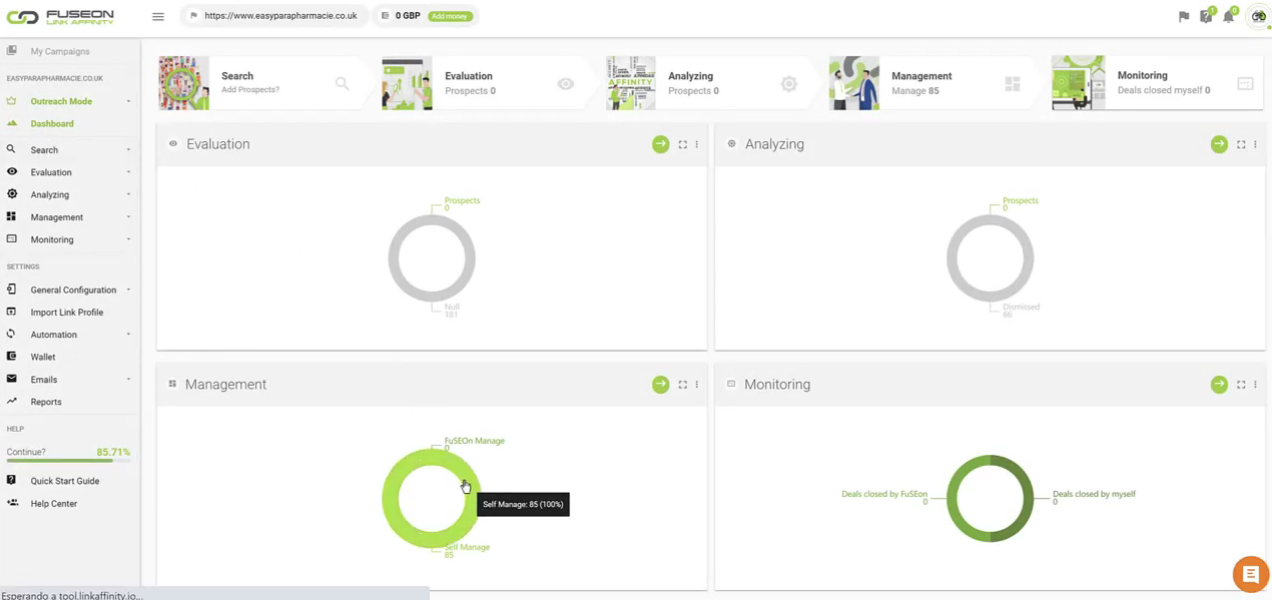Open the Analyzing panel three-dot menu

pos(1255,144)
